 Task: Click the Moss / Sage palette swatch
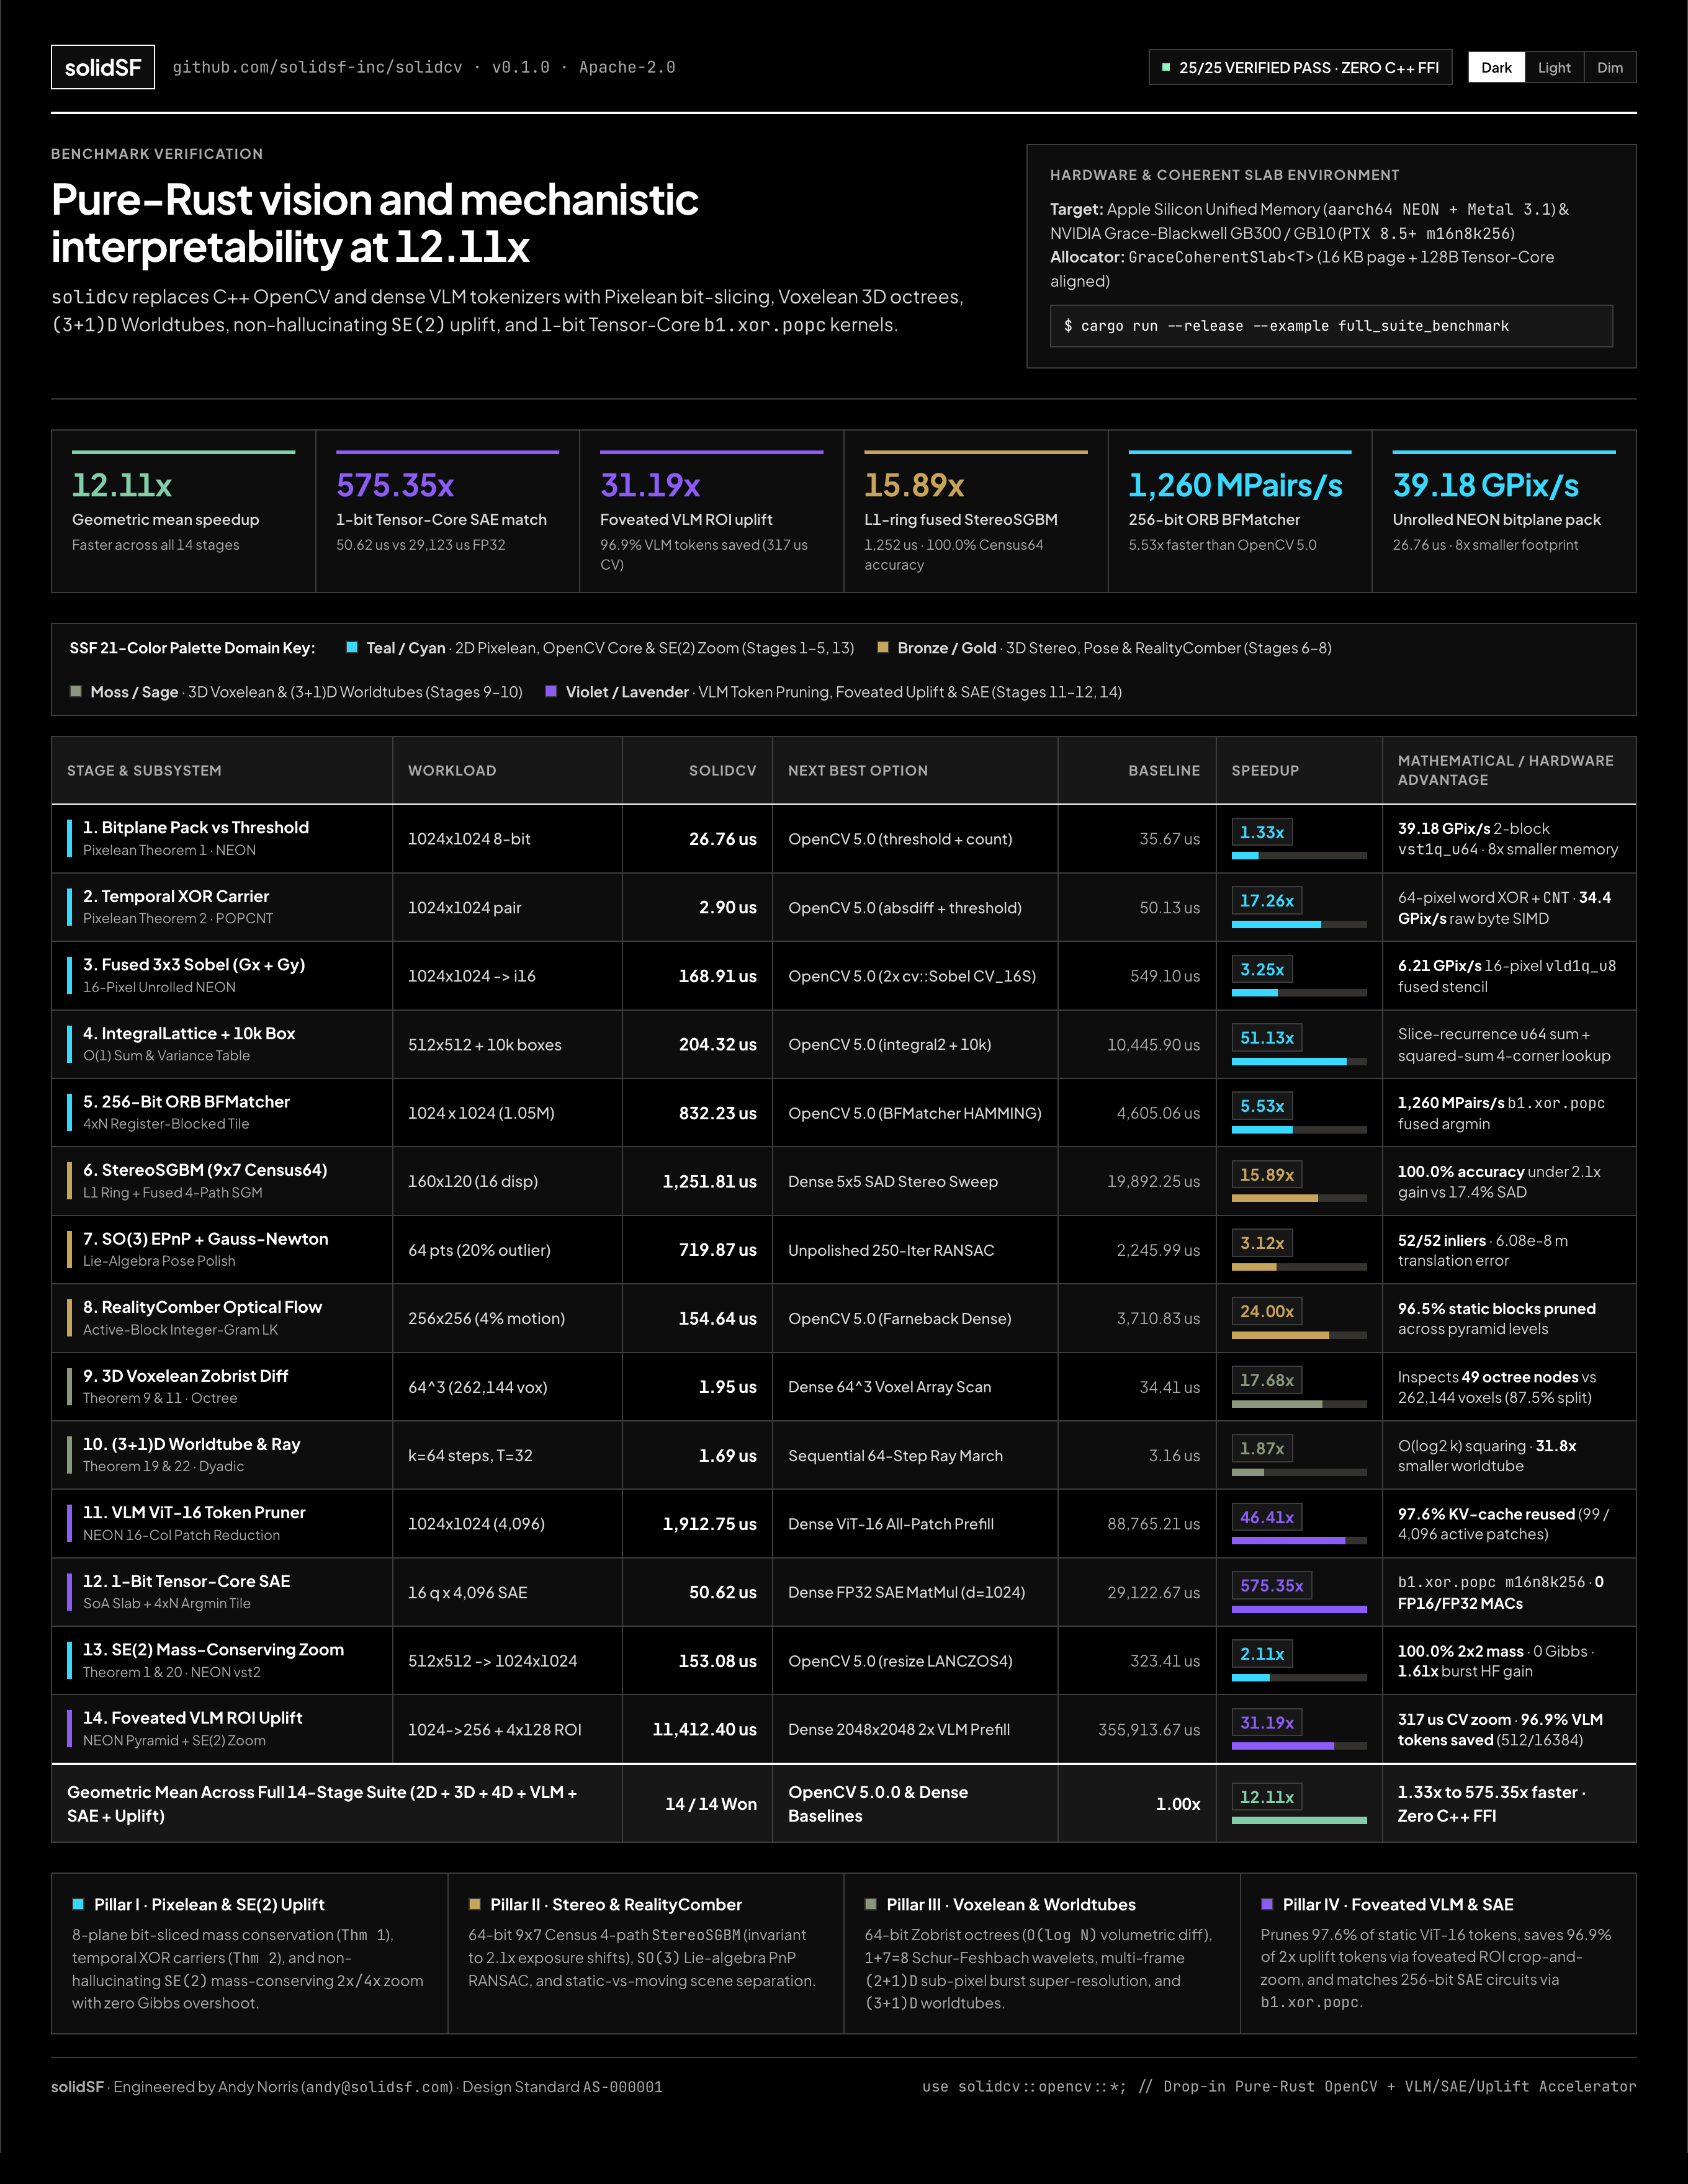coord(75,691)
